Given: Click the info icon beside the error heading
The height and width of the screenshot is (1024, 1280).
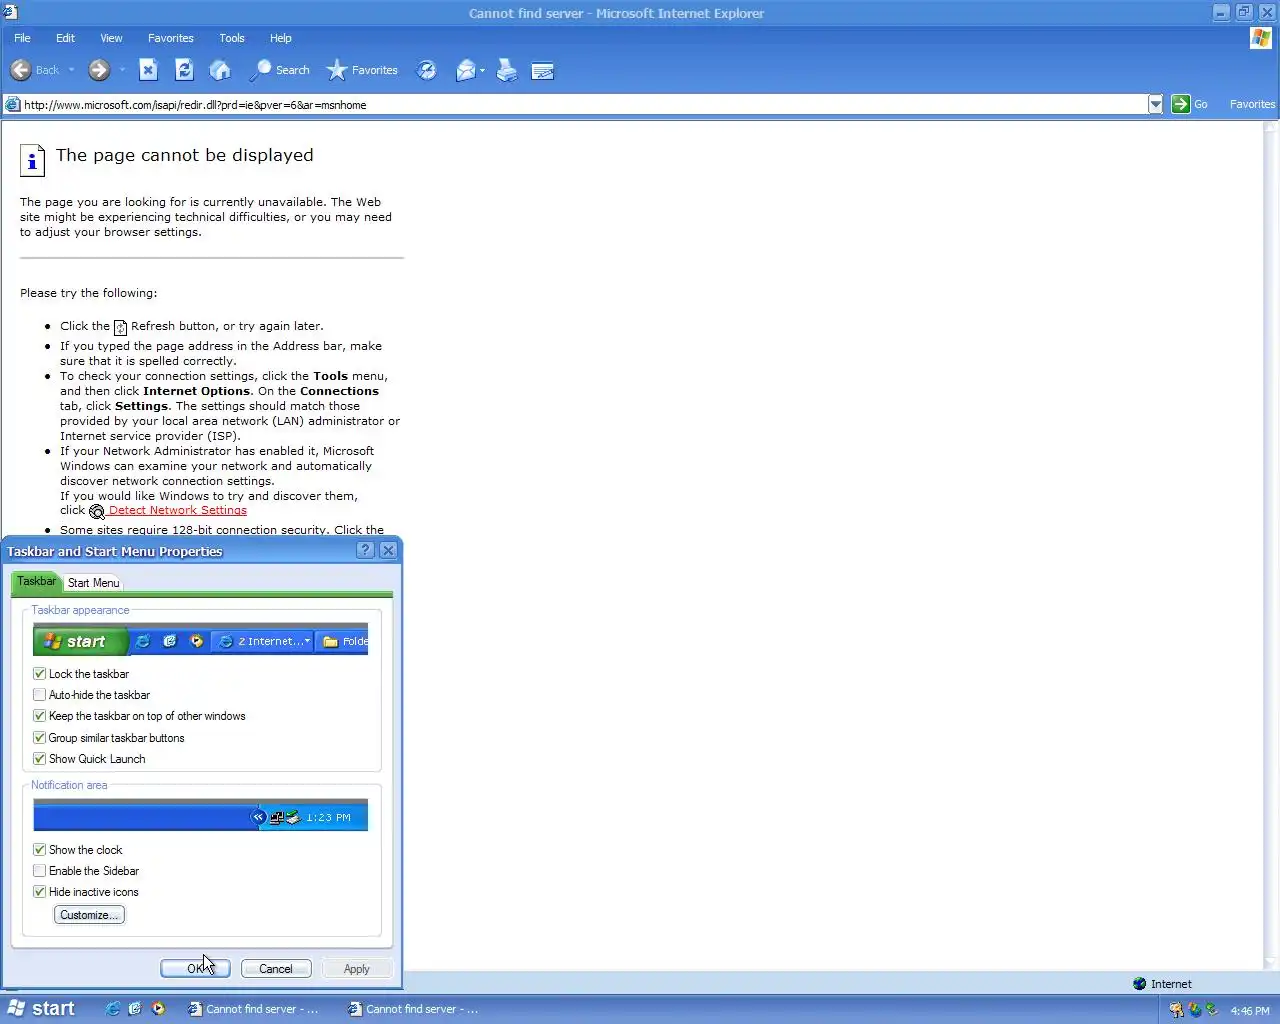Looking at the screenshot, I should [33, 160].
